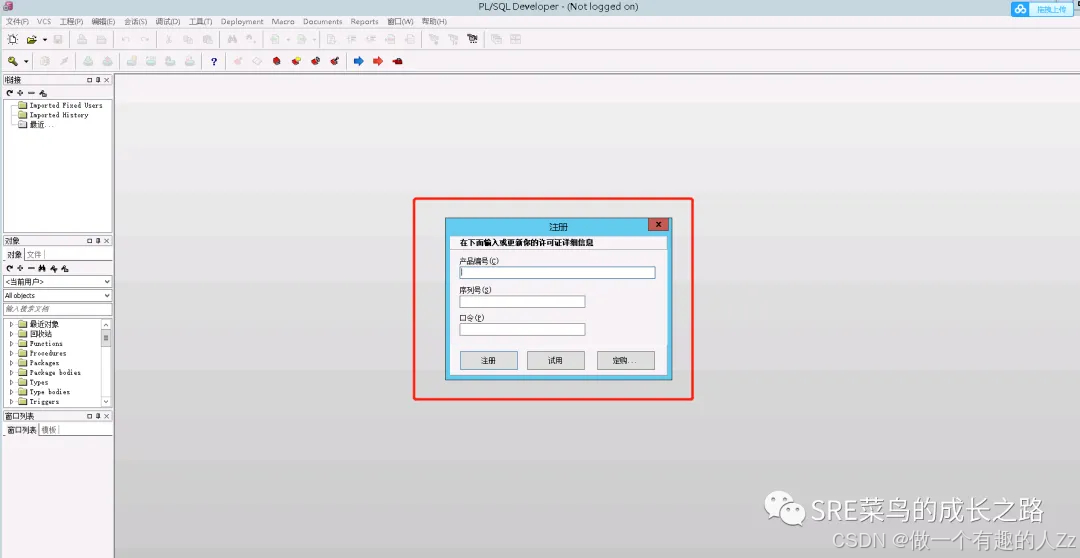Expand the Packages tree node
Screen dimensions: 1080x558
(11, 362)
